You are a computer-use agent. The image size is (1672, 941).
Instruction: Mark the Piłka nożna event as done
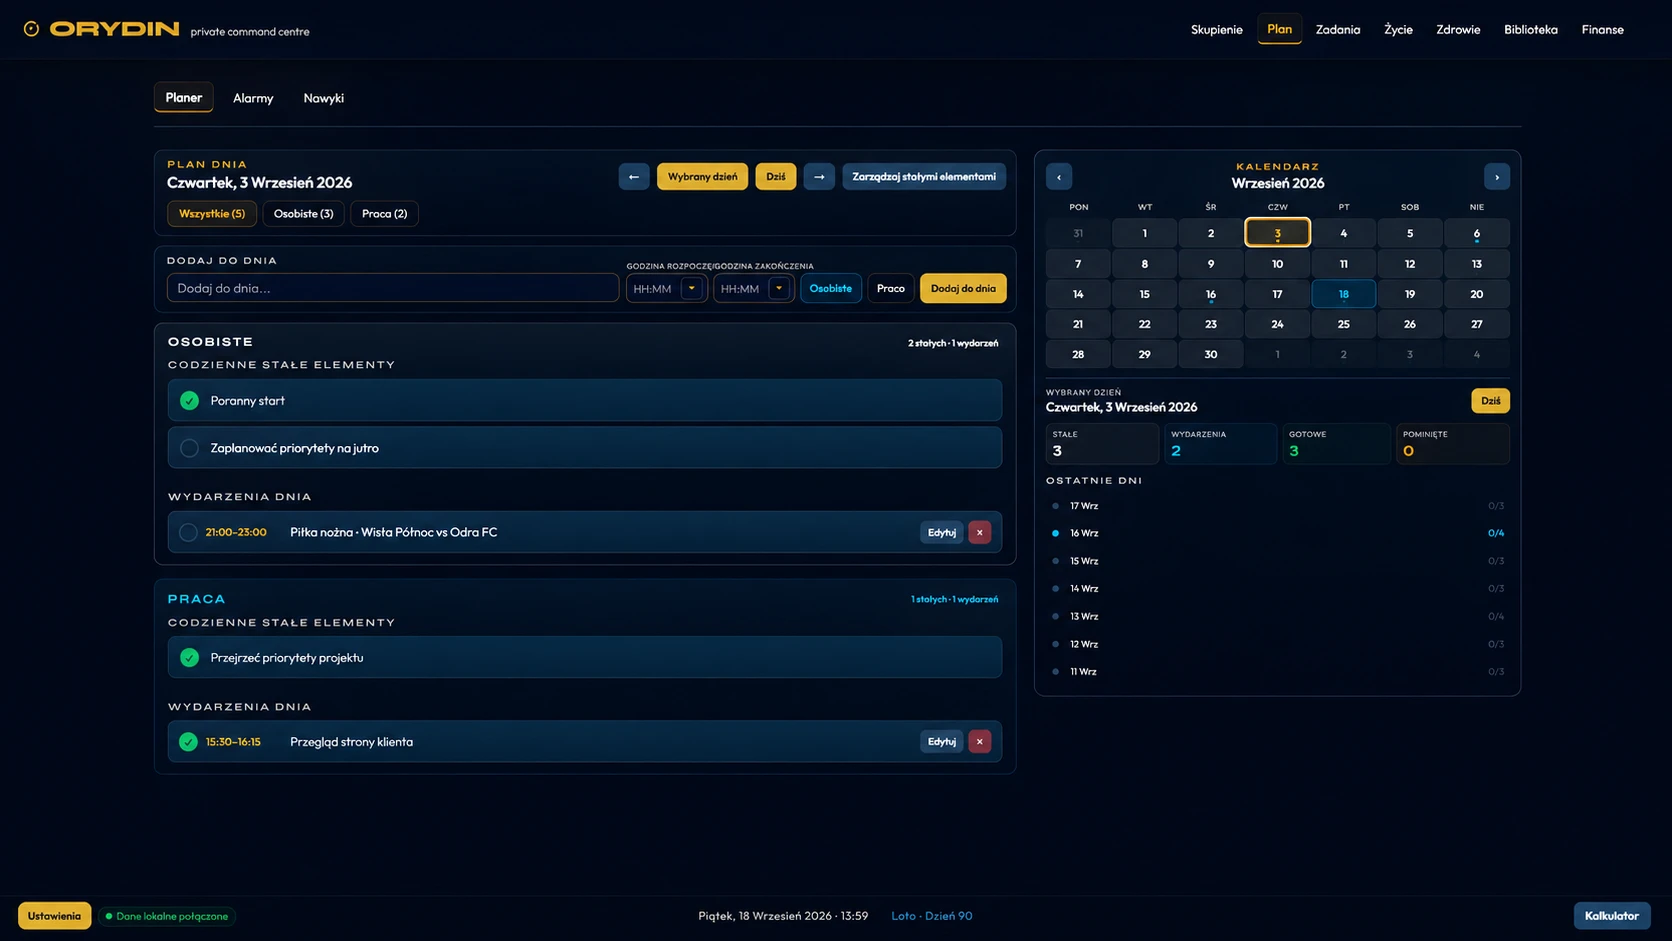[x=188, y=532]
